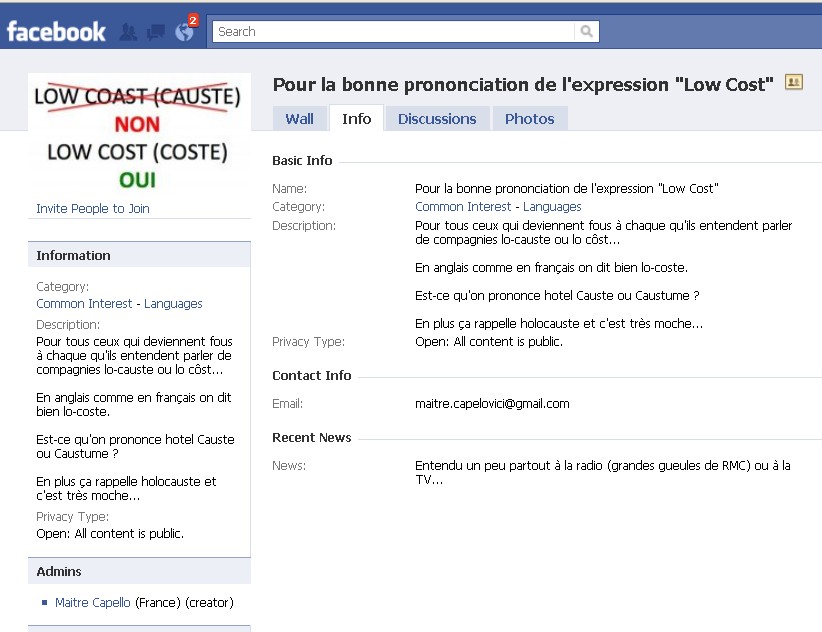Image resolution: width=822 pixels, height=632 pixels.
Task: Click Invite People to Join link
Action: 93,208
